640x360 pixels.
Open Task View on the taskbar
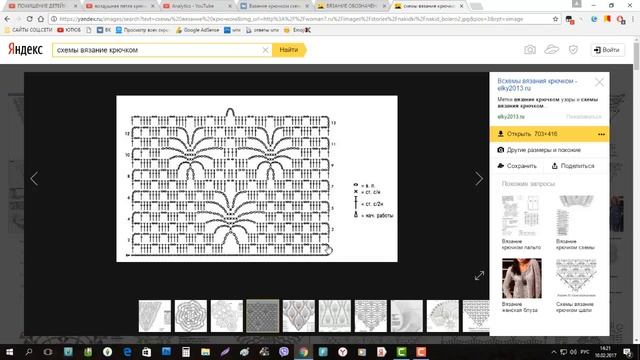[48, 352]
